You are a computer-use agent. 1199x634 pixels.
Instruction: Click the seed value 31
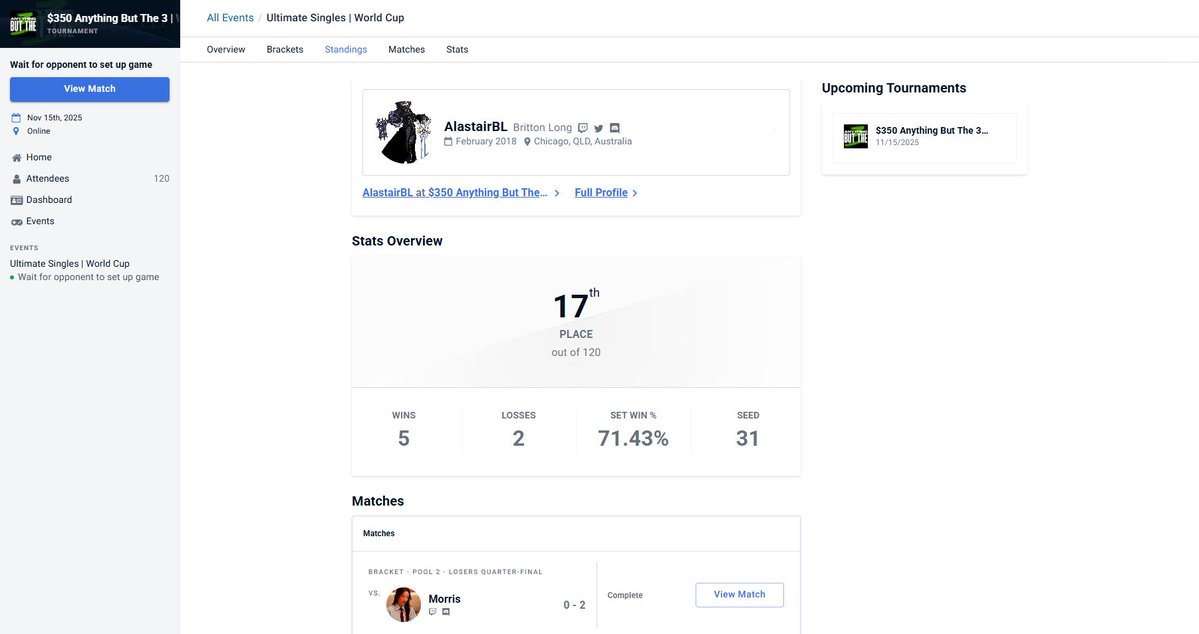click(x=747, y=438)
